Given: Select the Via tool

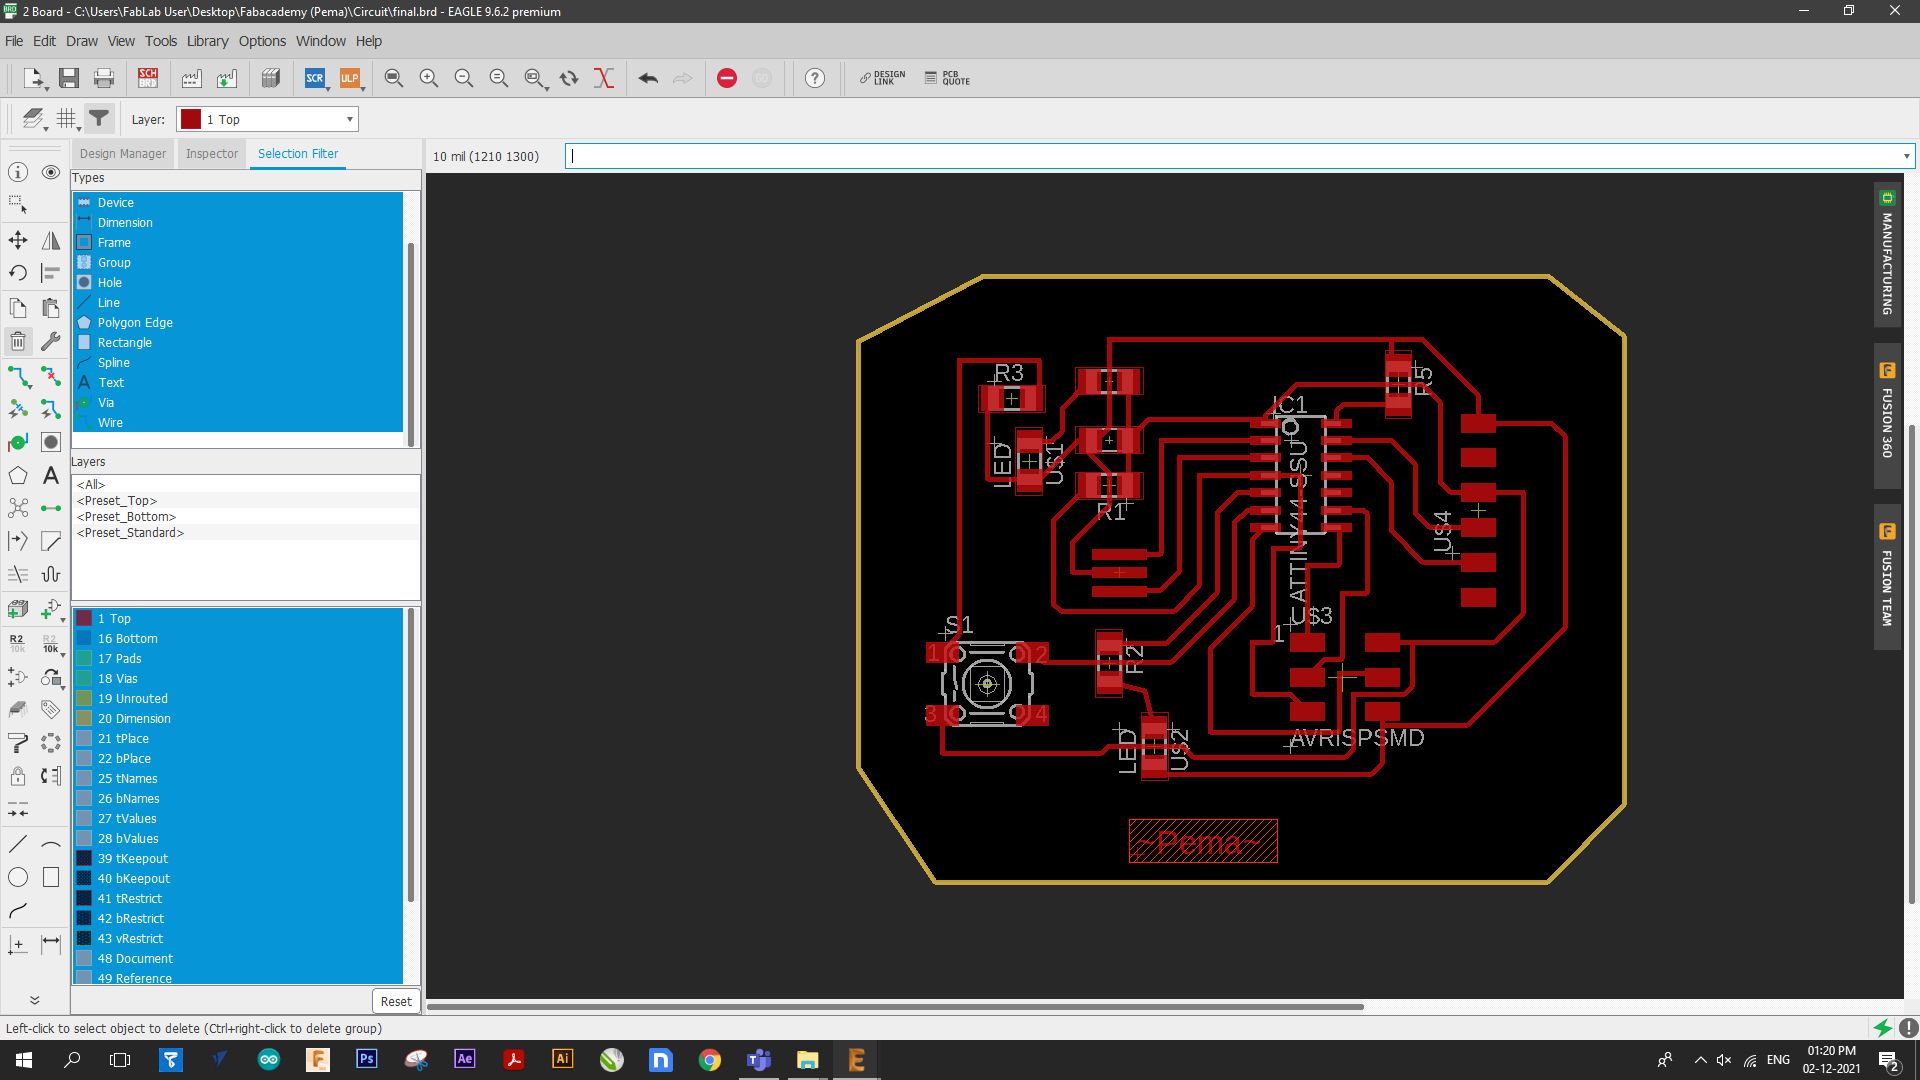Looking at the screenshot, I should pyautogui.click(x=18, y=442).
